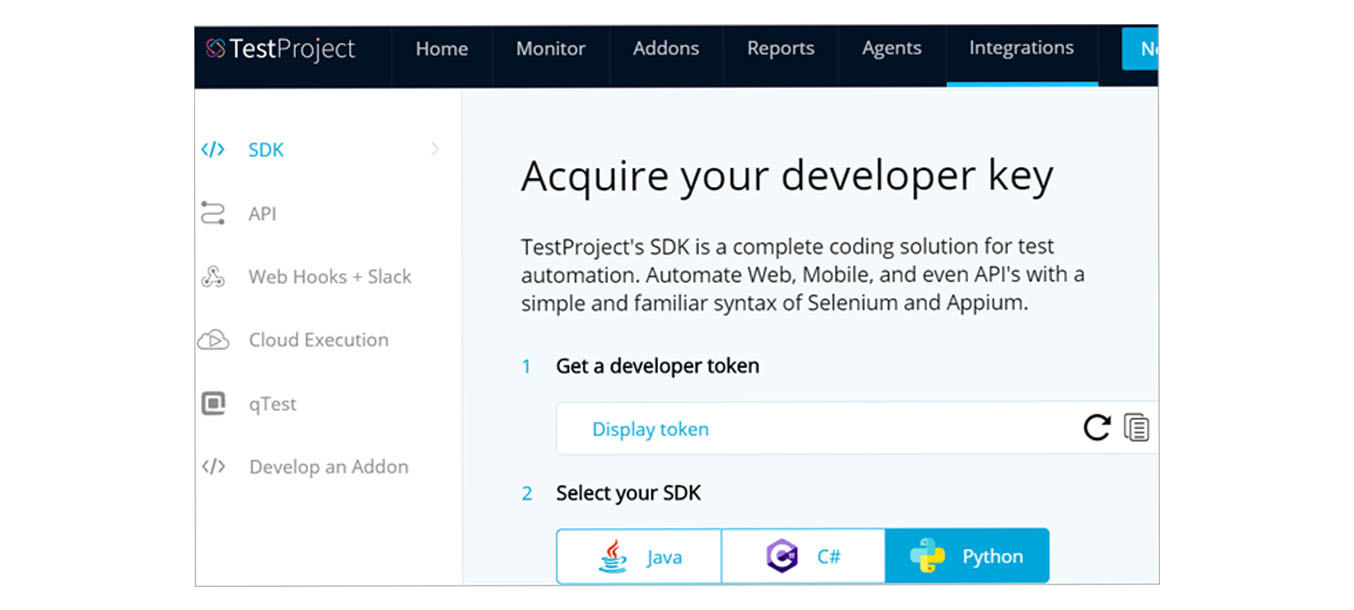Click the API route icon
This screenshot has width=1354, height=610.
pos(213,213)
